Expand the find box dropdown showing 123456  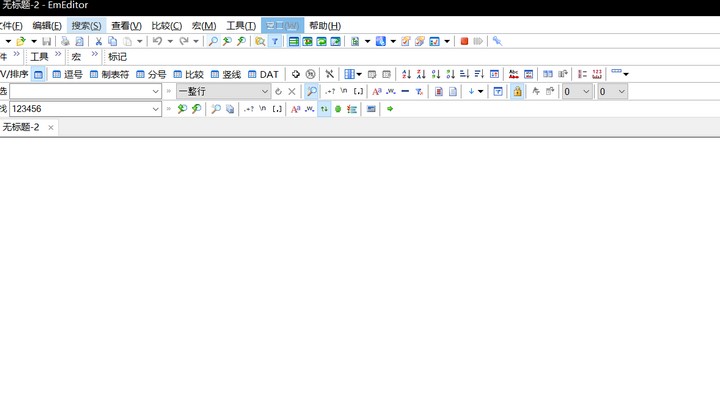156,109
